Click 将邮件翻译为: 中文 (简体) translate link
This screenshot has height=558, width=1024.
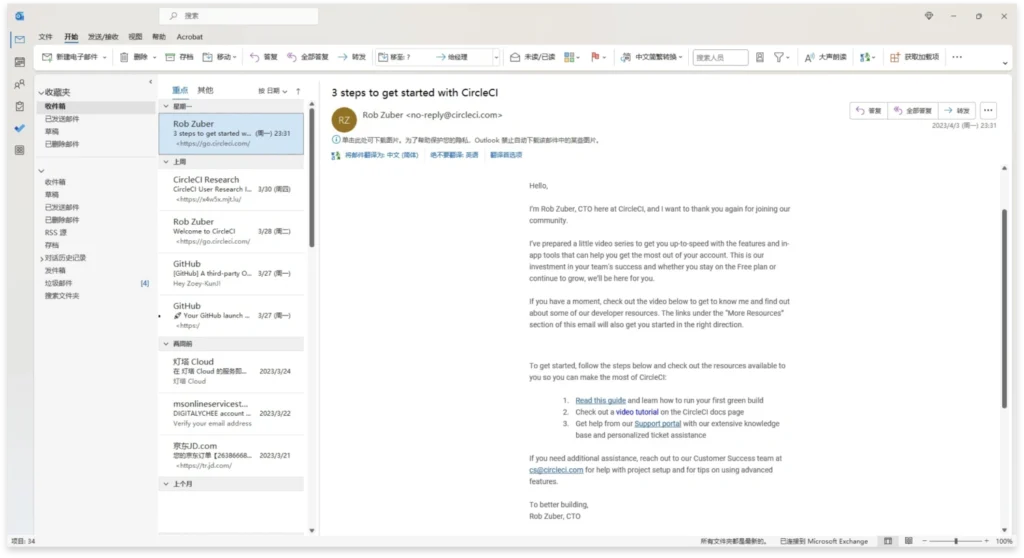pyautogui.click(x=381, y=156)
